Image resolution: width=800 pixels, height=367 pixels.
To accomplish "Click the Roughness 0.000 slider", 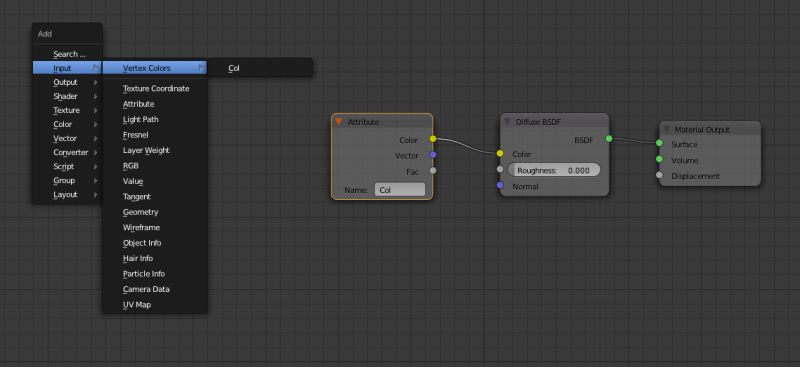I will 554,170.
